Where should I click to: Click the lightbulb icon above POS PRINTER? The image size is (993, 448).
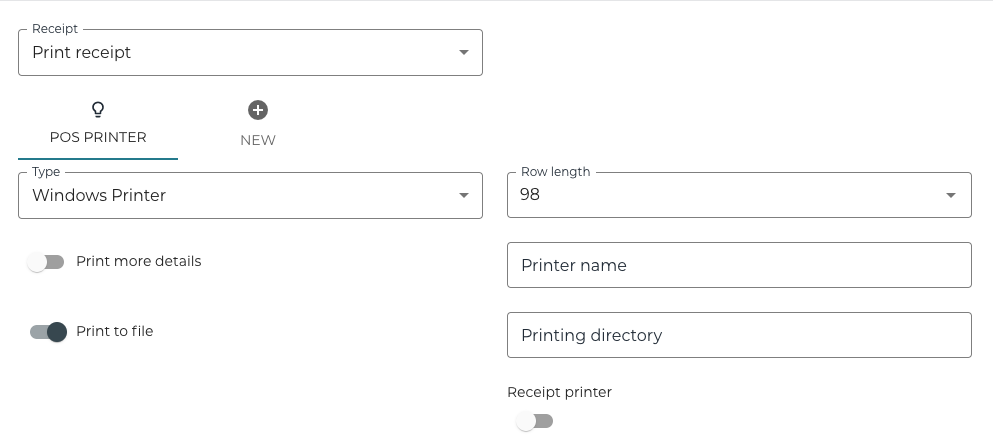pyautogui.click(x=98, y=110)
